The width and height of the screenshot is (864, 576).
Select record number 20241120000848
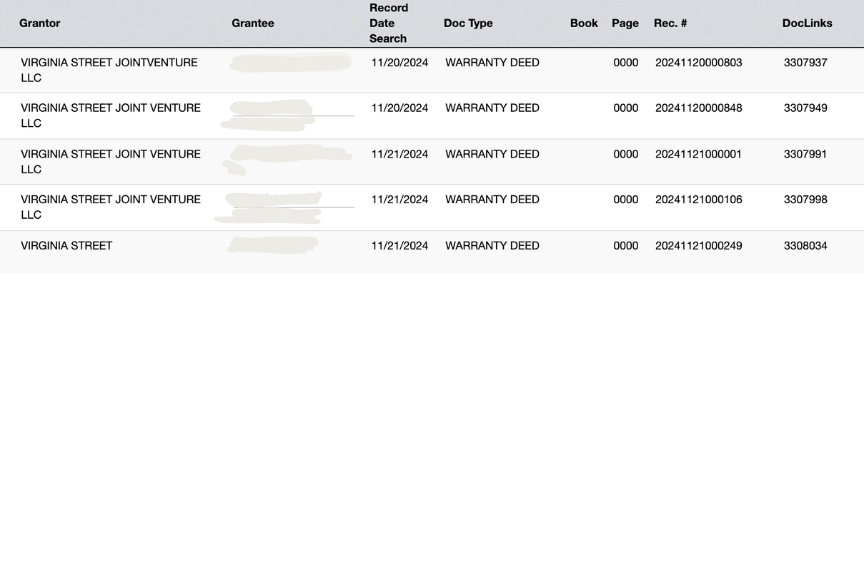click(x=698, y=108)
